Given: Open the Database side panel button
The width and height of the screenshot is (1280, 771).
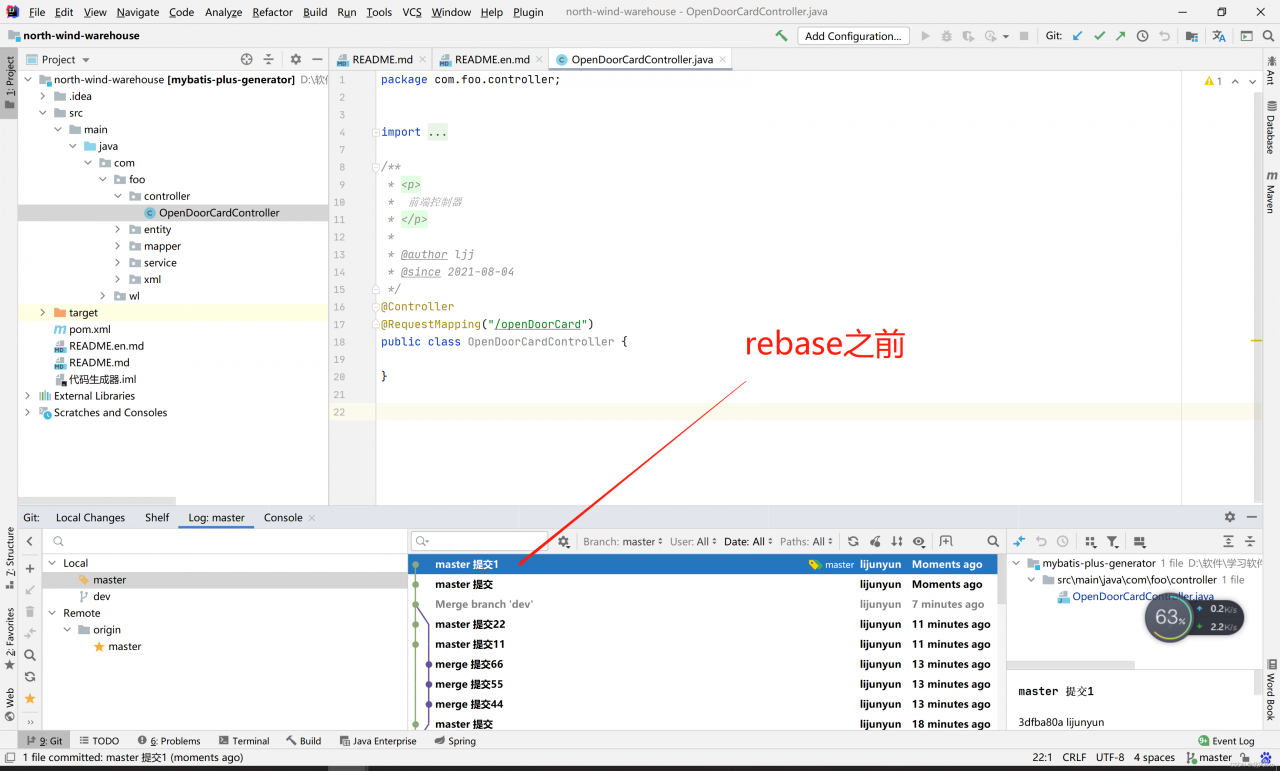Looking at the screenshot, I should coord(1271,126).
